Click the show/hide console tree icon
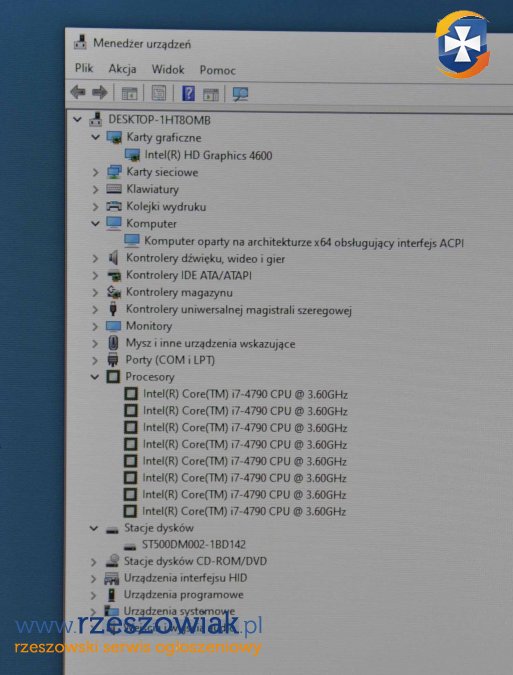The width and height of the screenshot is (513, 675). pyautogui.click(x=130, y=93)
